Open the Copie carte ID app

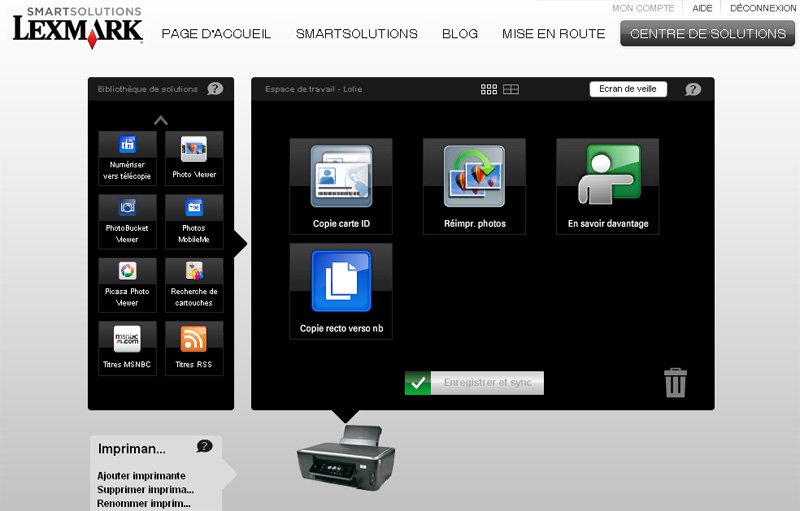(x=341, y=186)
